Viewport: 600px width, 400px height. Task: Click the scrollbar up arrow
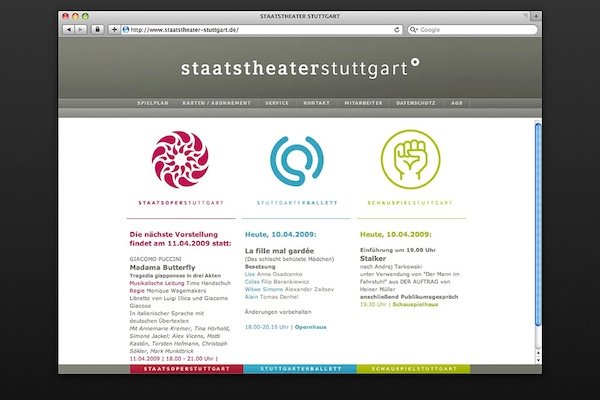(x=538, y=353)
